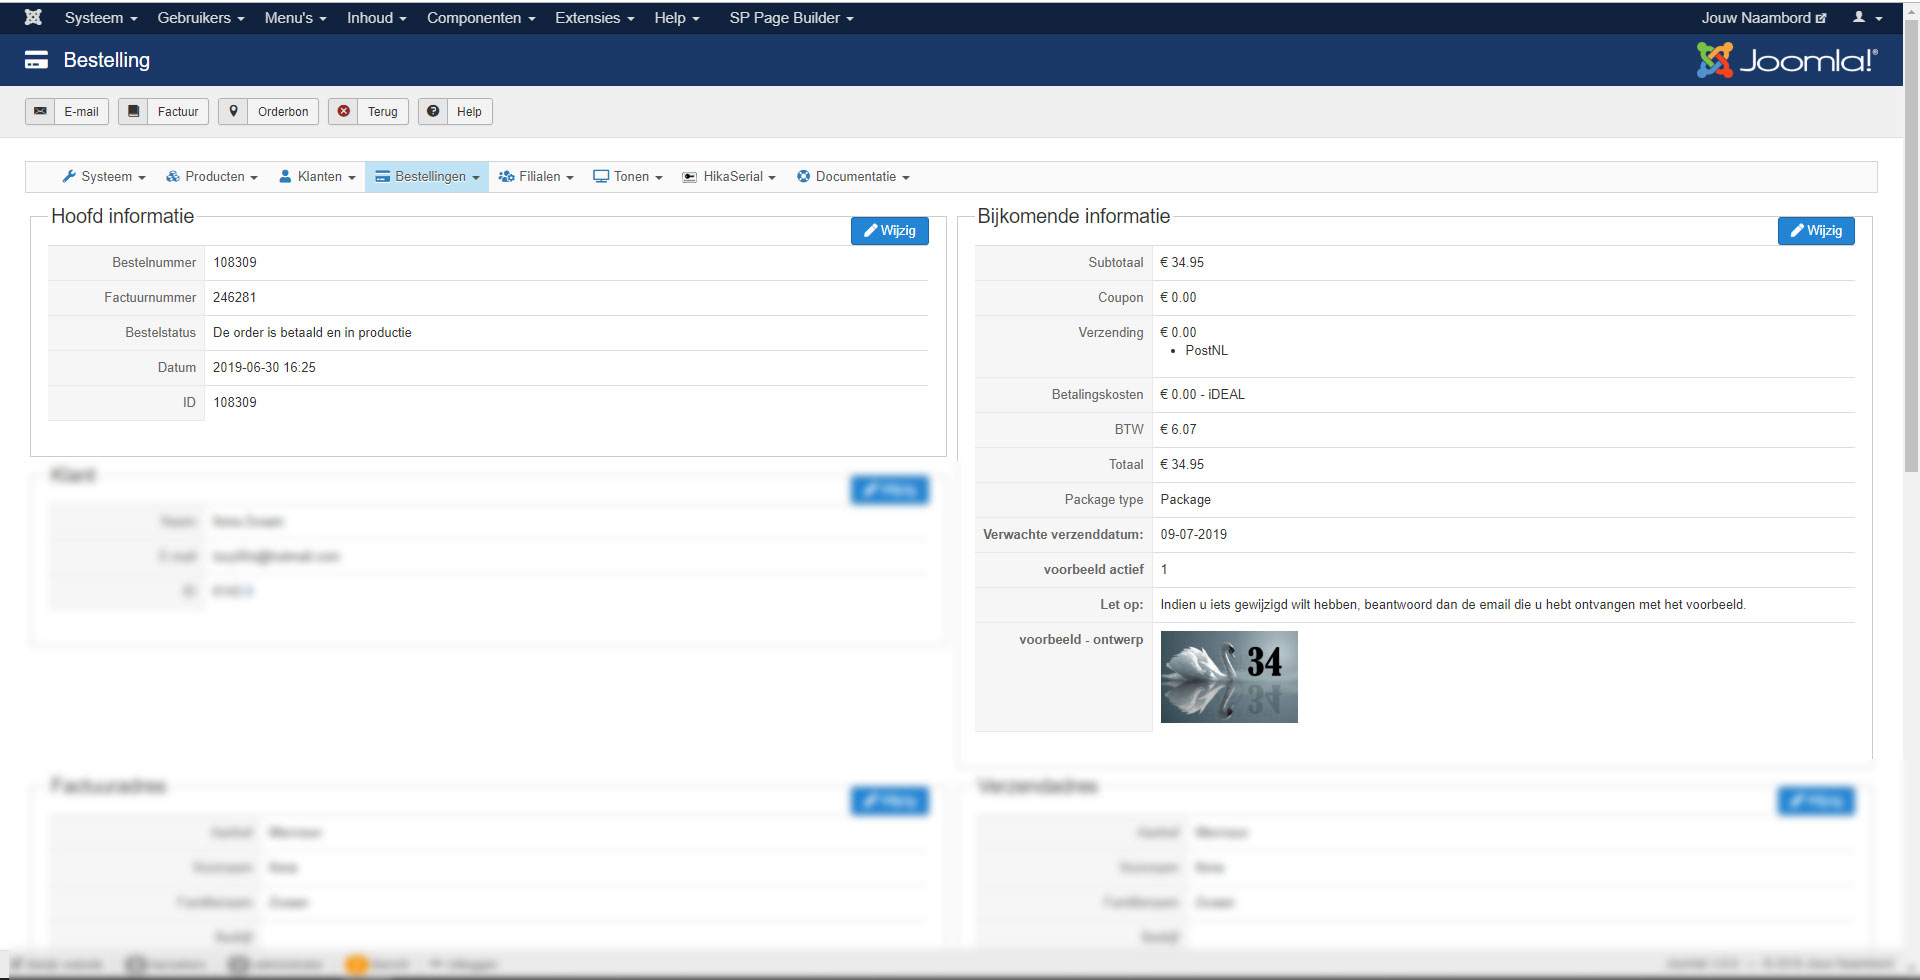
Task: Expand the Inhoud menu
Action: click(x=377, y=18)
